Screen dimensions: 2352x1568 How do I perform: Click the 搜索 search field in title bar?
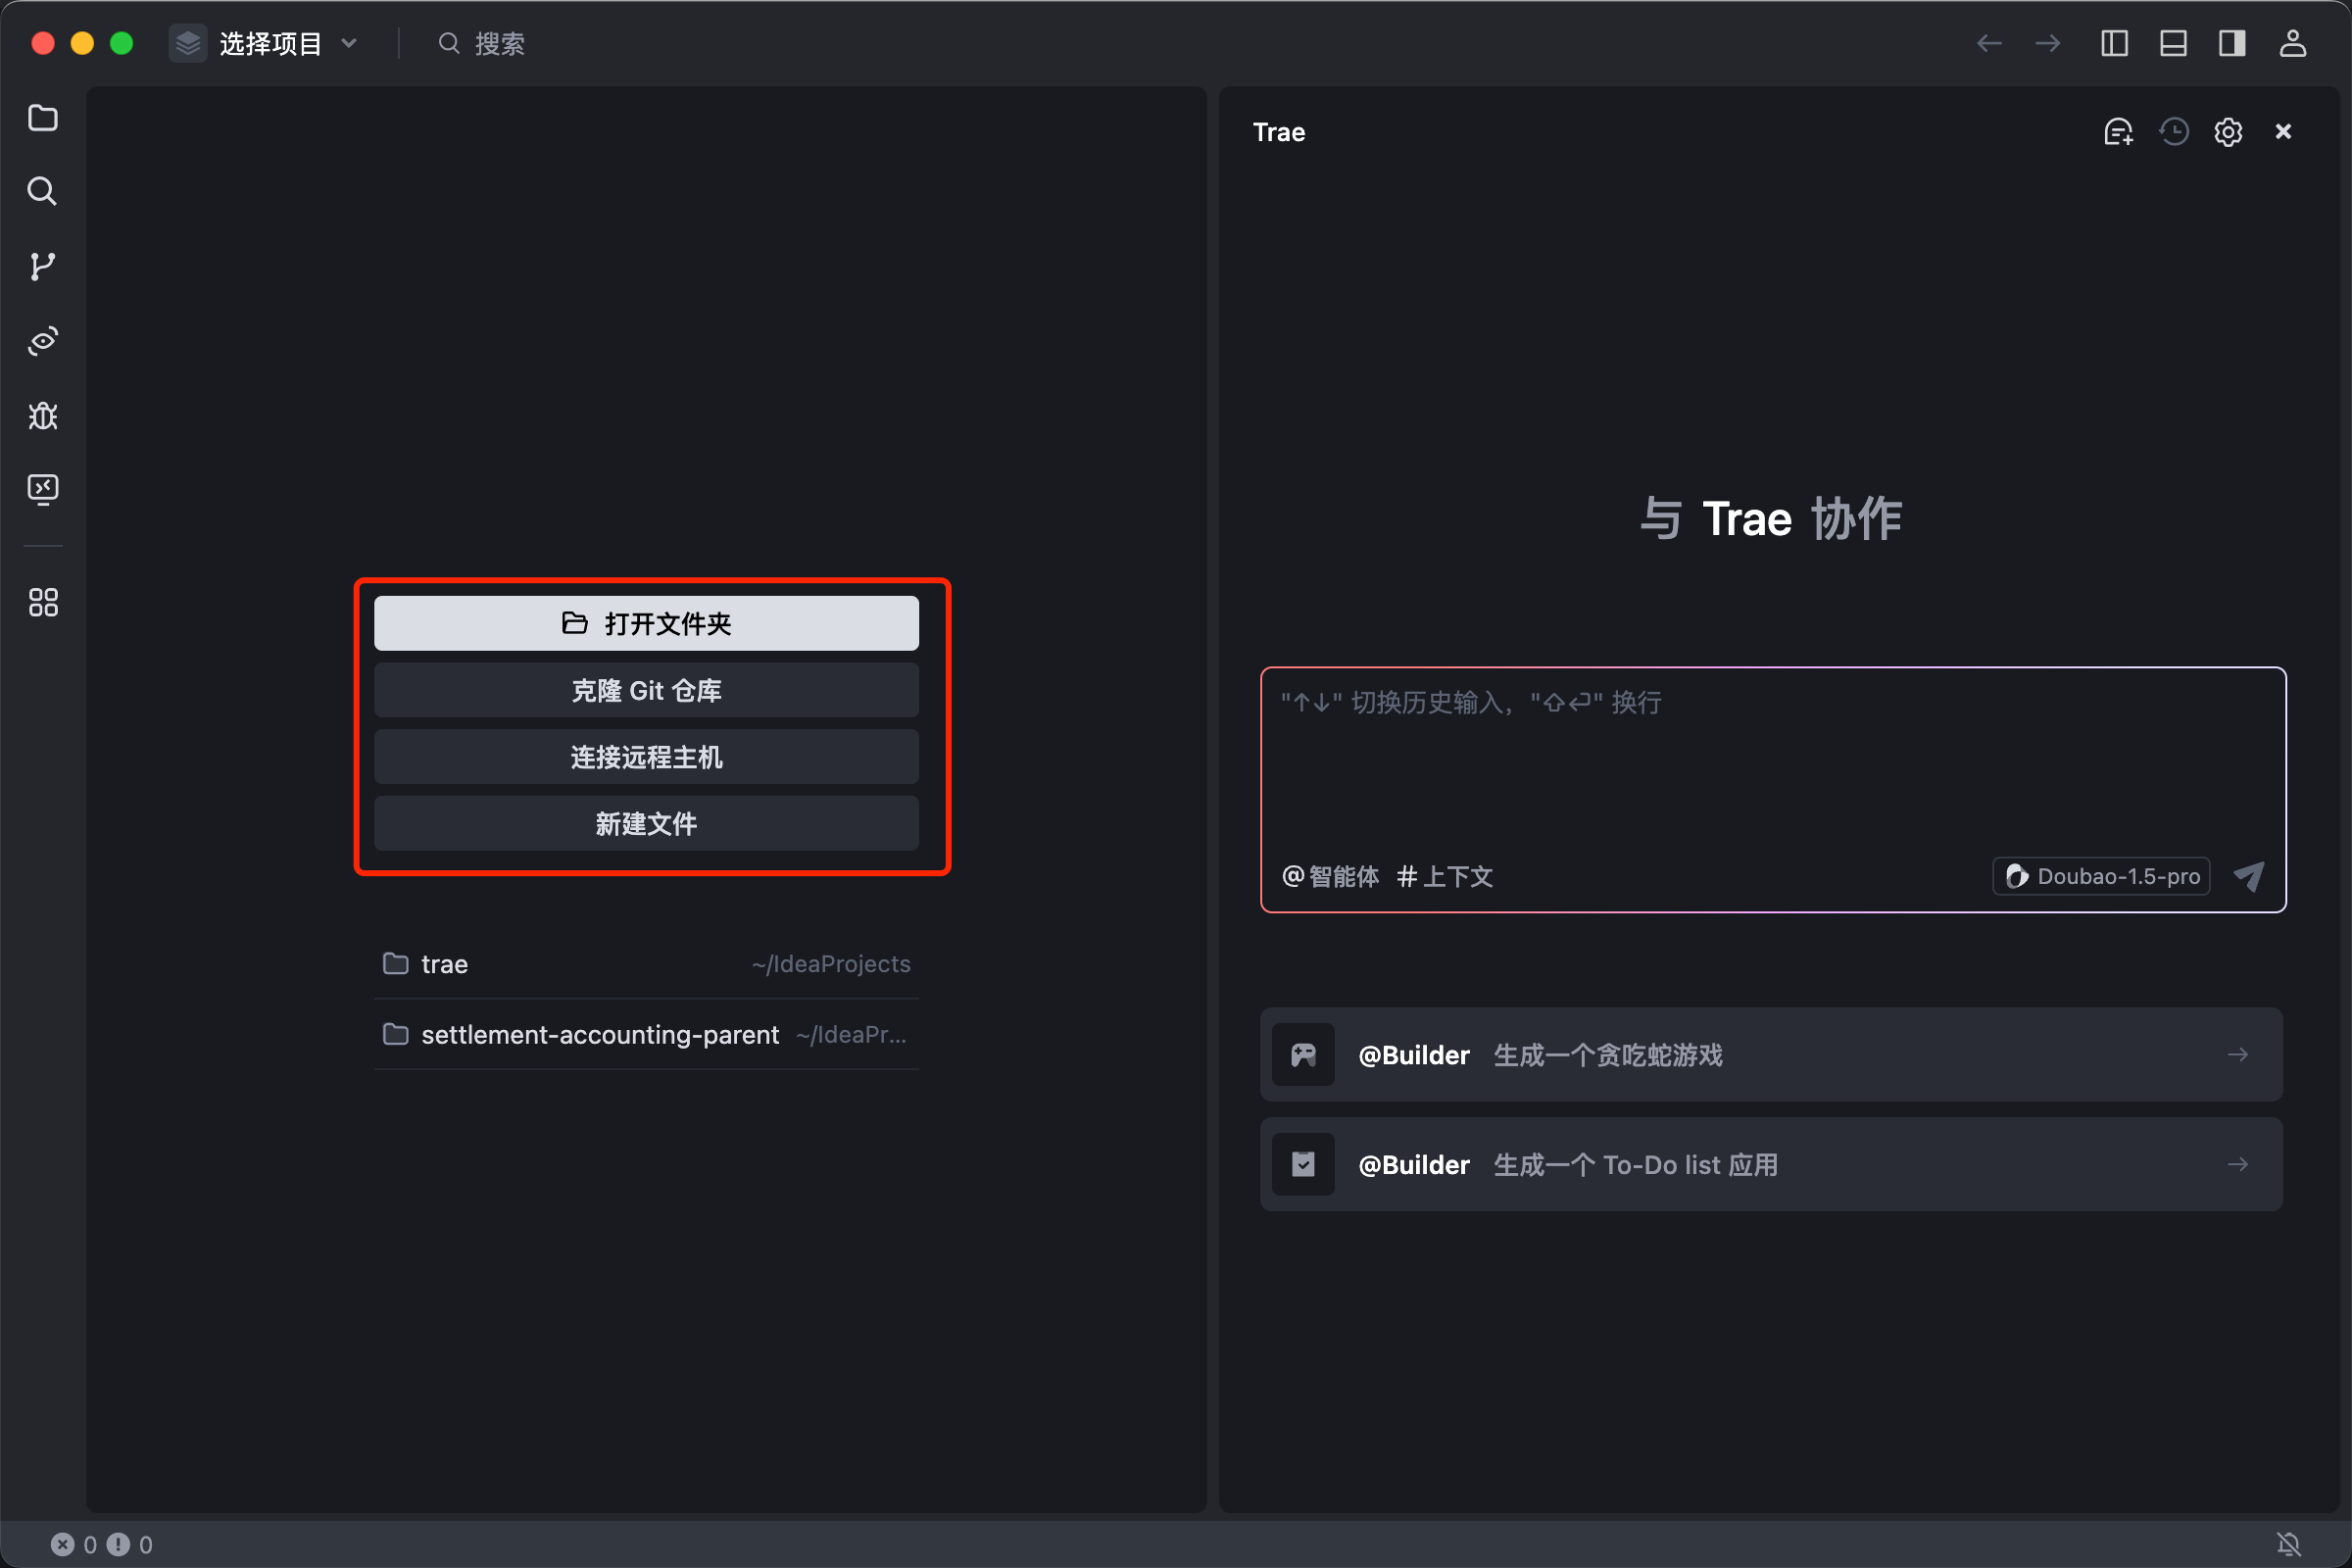point(482,43)
